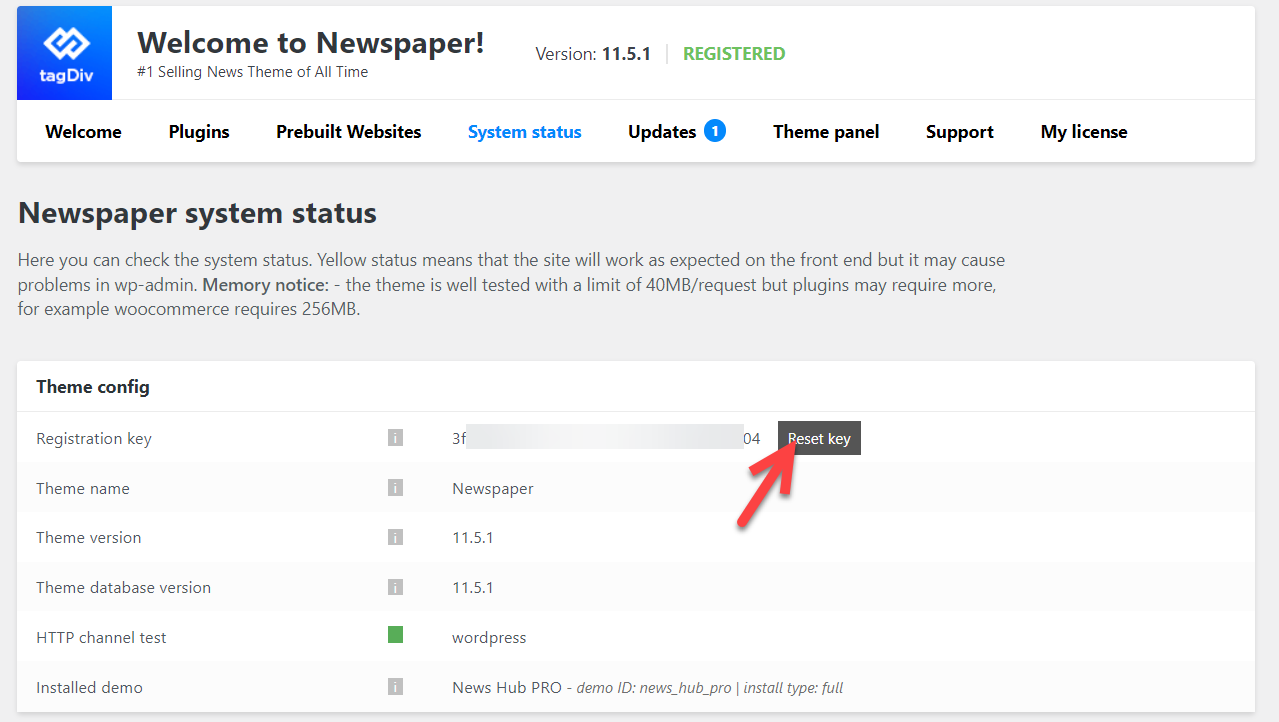1279x722 pixels.
Task: Click info icon next to Registration key
Action: (395, 438)
